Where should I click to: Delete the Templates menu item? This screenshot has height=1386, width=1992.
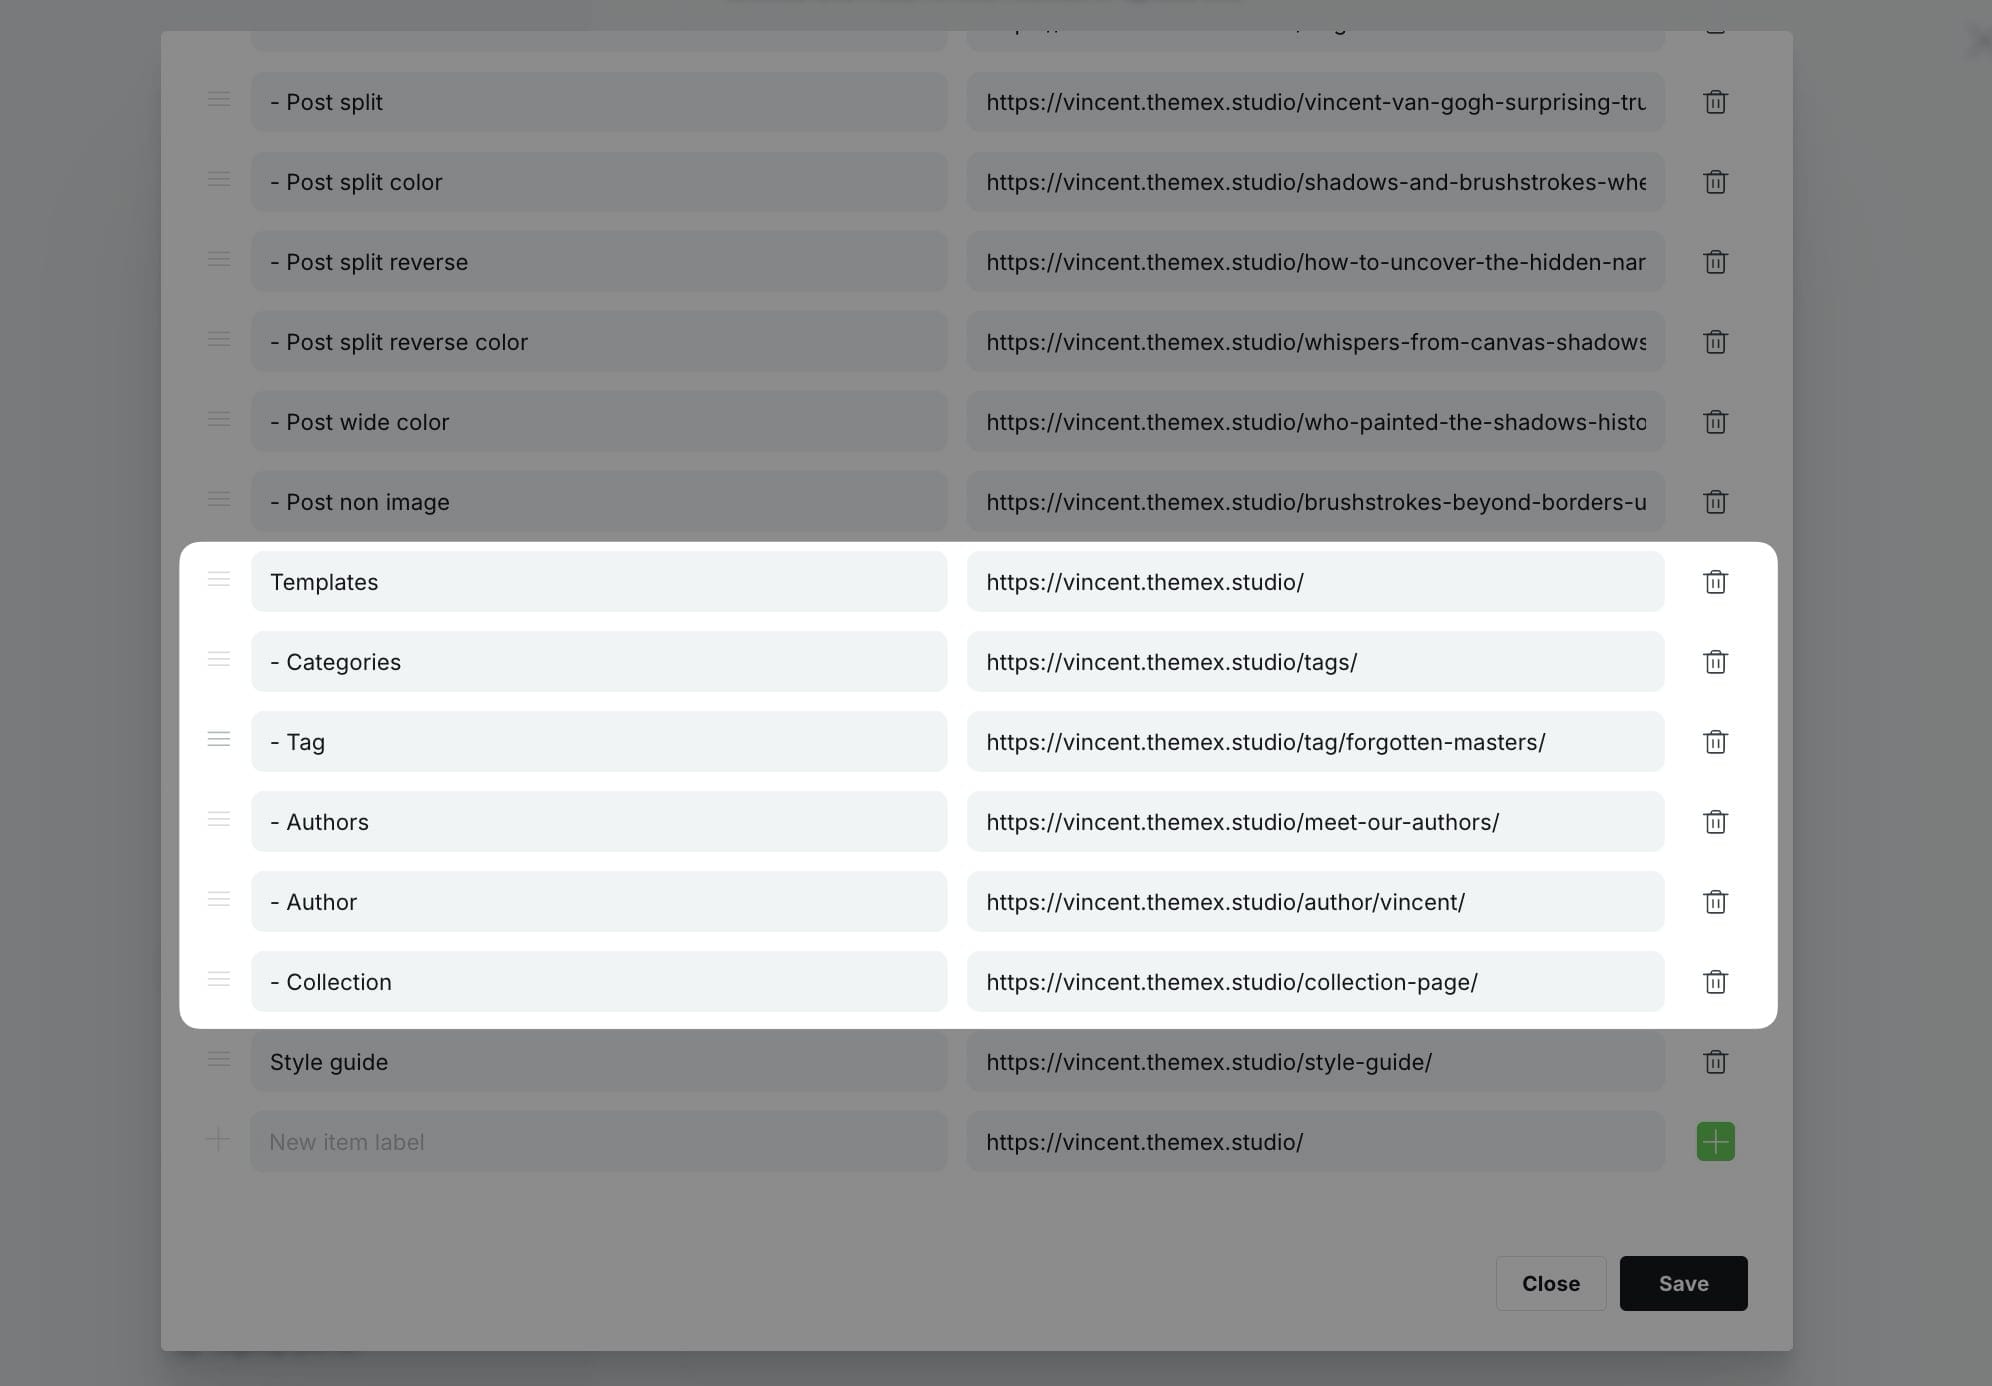1715,581
